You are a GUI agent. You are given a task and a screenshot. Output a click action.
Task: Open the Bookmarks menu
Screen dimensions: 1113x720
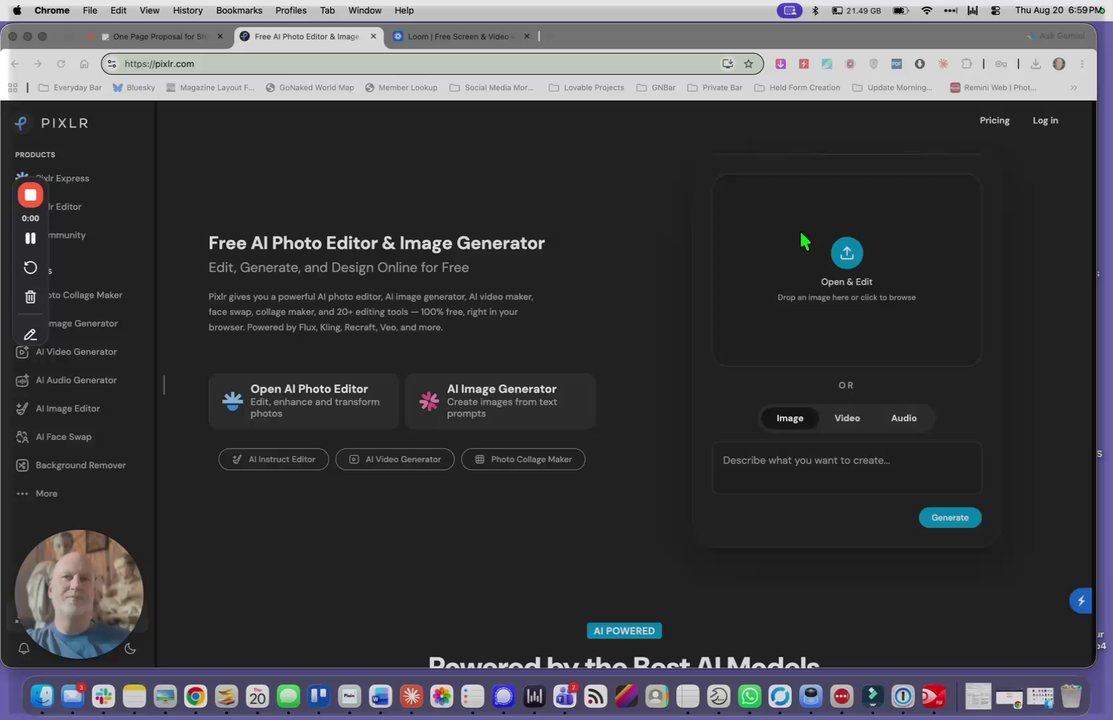238,11
